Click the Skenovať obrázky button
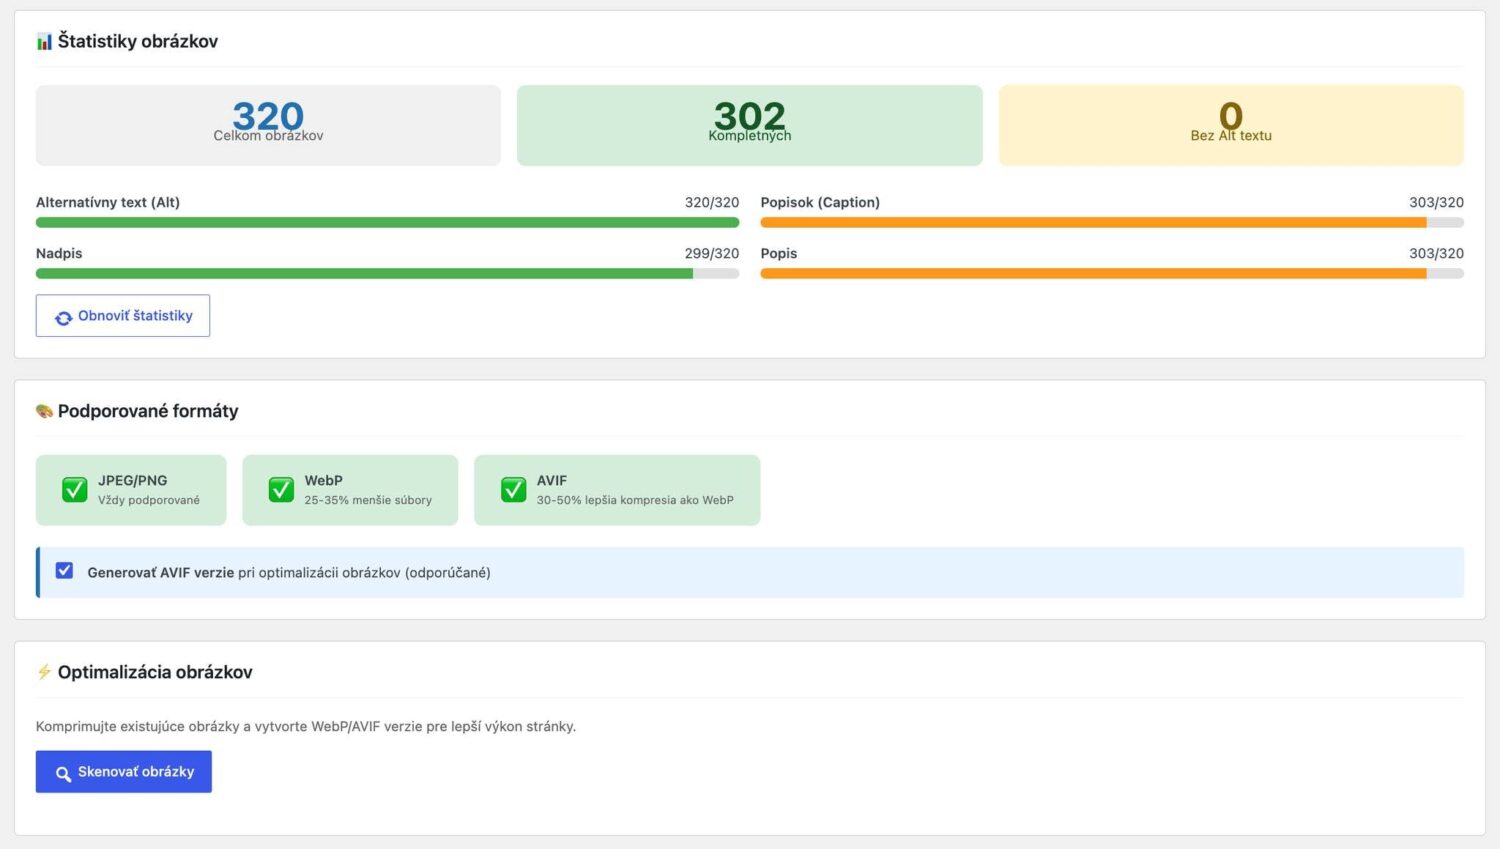 click(124, 772)
